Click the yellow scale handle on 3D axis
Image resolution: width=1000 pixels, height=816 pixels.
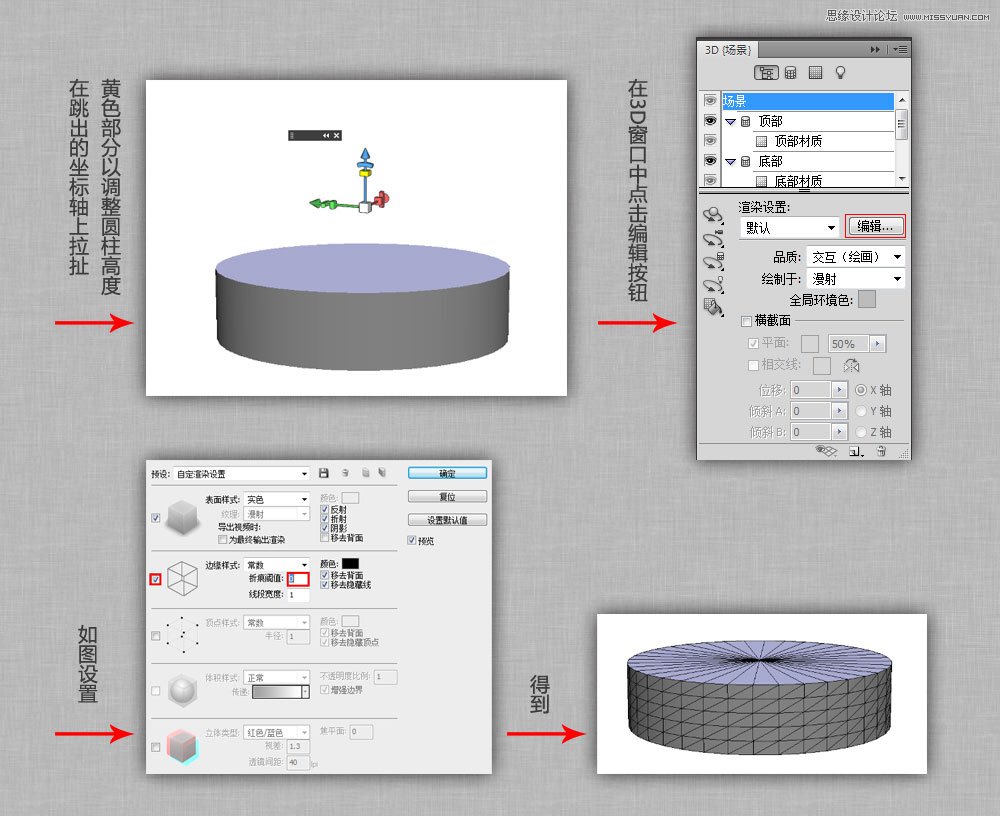(365, 172)
